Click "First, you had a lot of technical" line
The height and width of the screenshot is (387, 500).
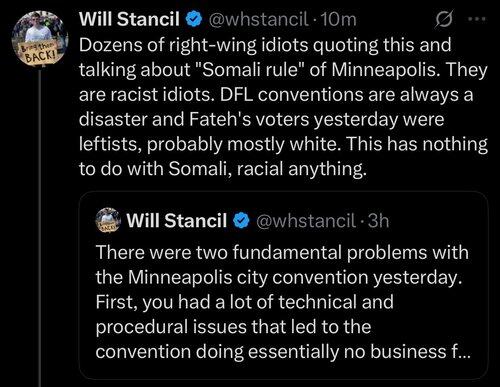[245, 302]
